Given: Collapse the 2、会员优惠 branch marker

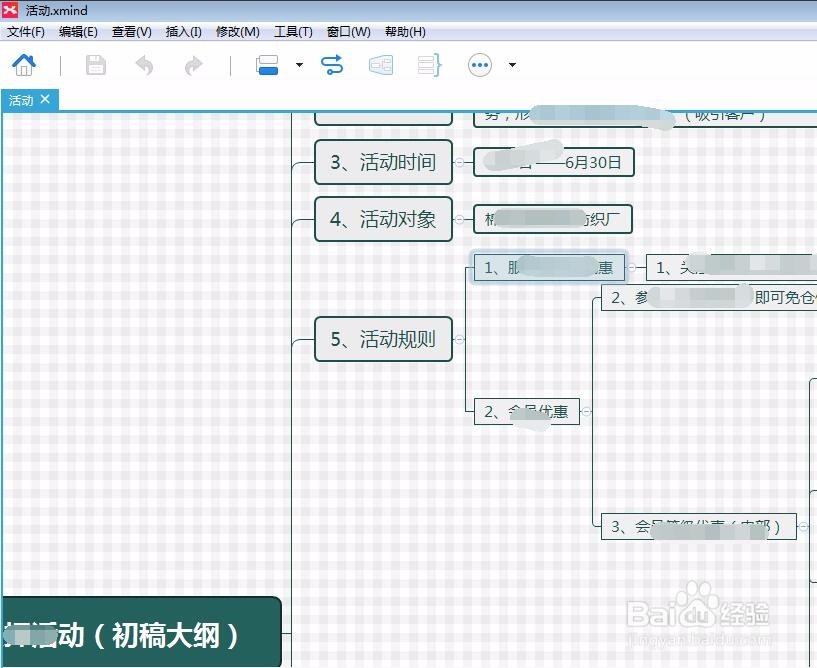Looking at the screenshot, I should click(586, 411).
